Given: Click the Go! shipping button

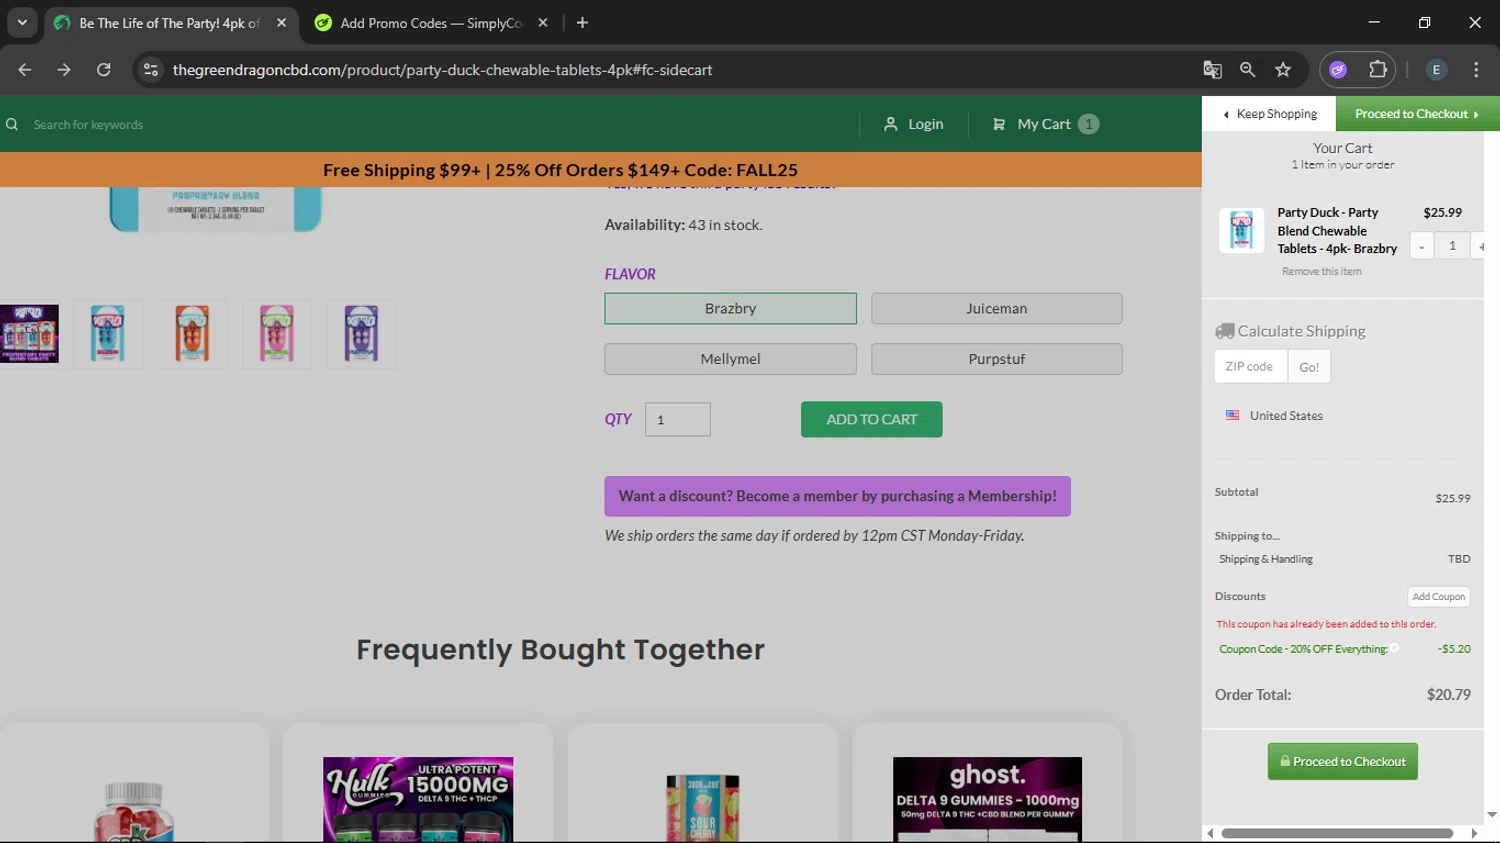Looking at the screenshot, I should (1309, 367).
